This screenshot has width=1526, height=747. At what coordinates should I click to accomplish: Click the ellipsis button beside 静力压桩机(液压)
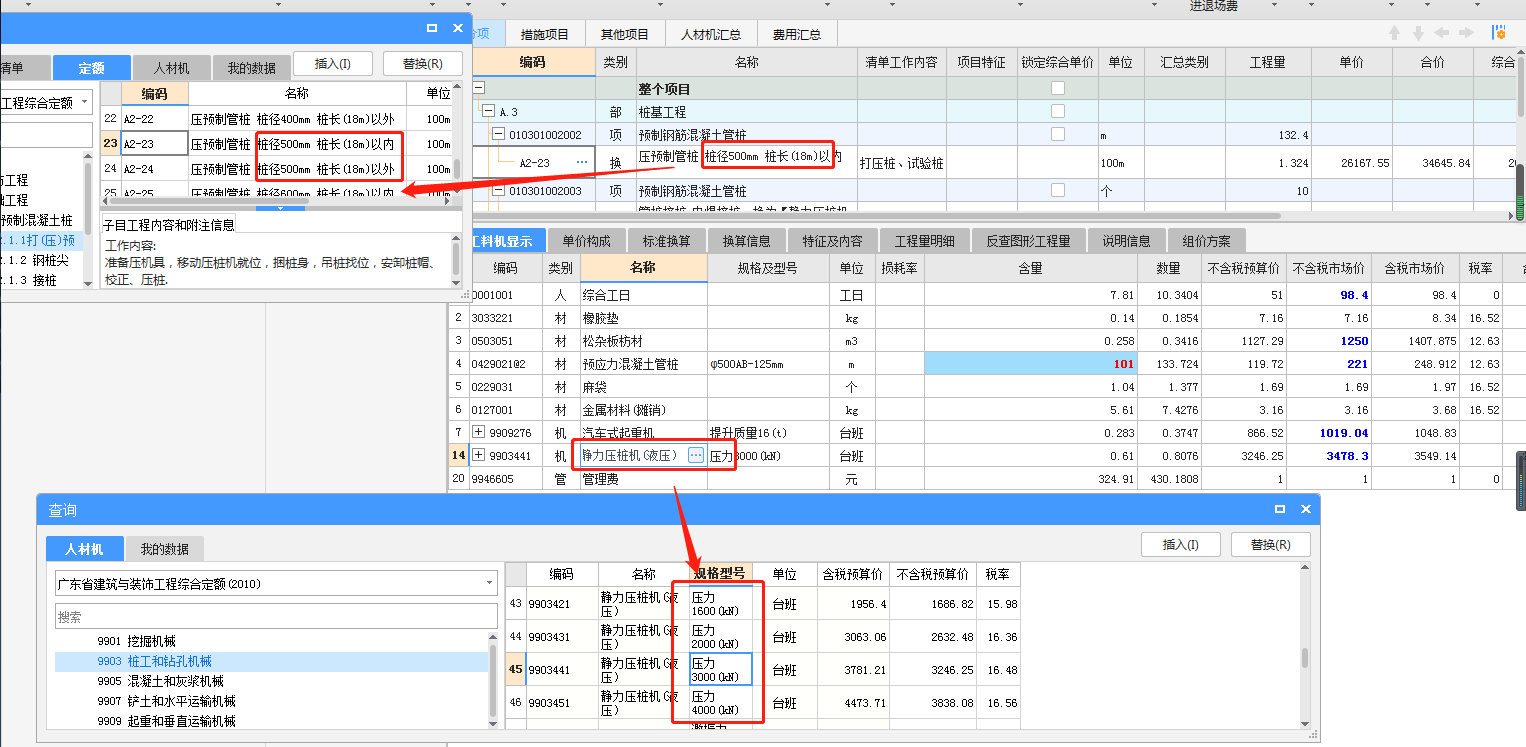click(x=696, y=455)
